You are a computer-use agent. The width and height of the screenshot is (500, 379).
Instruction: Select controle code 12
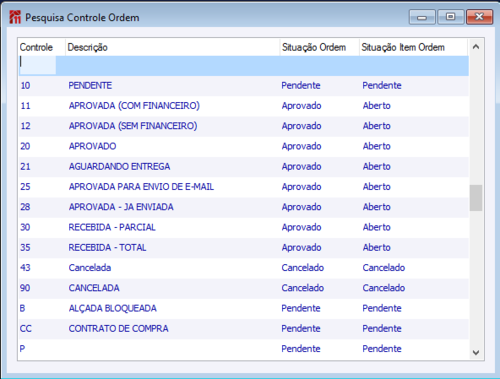[x=25, y=126]
